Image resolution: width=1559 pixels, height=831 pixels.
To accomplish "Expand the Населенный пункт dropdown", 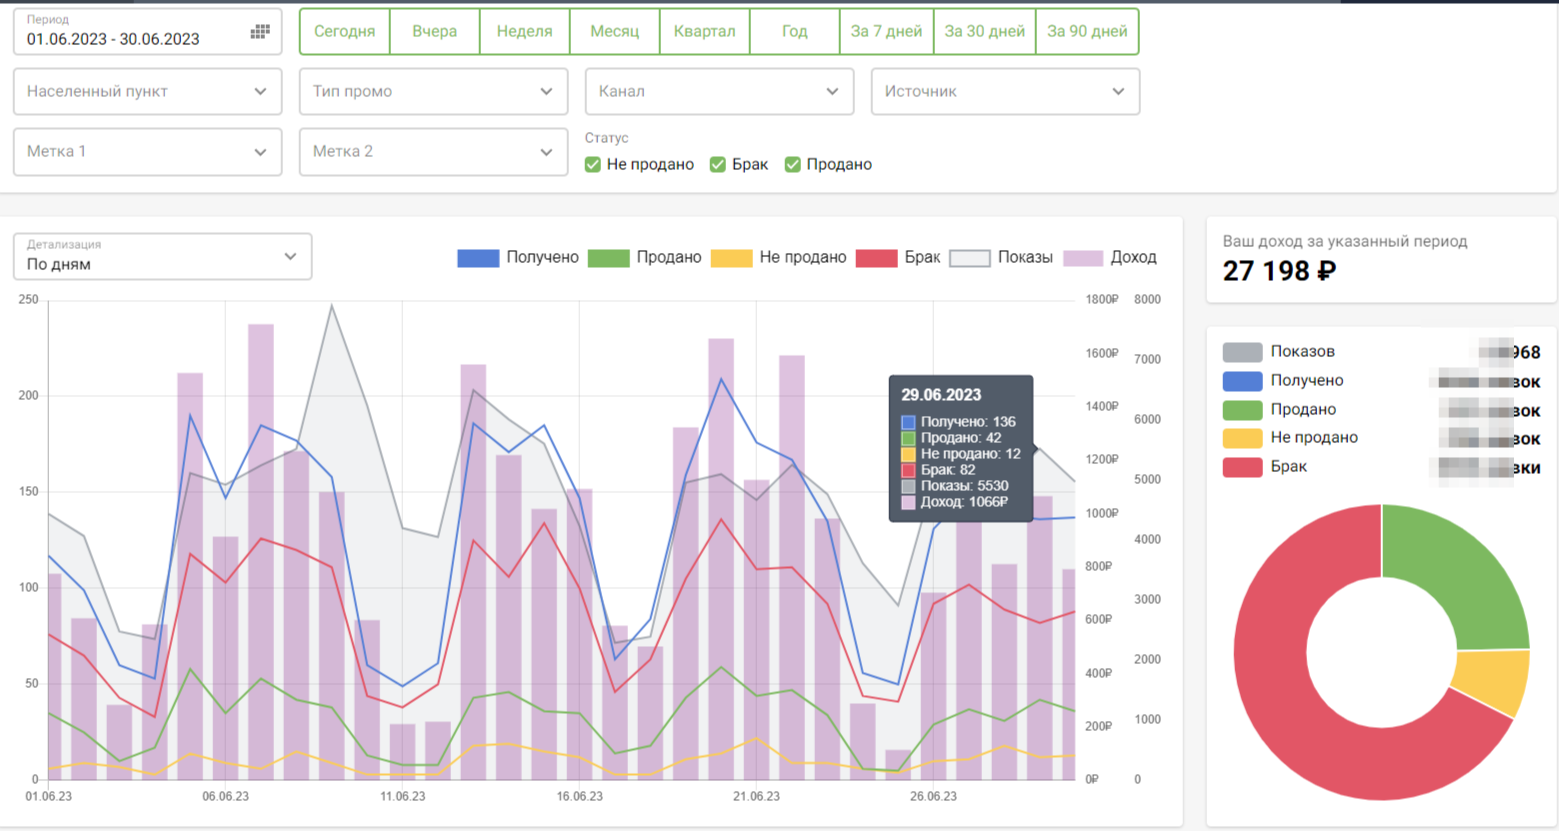I will 147,92.
